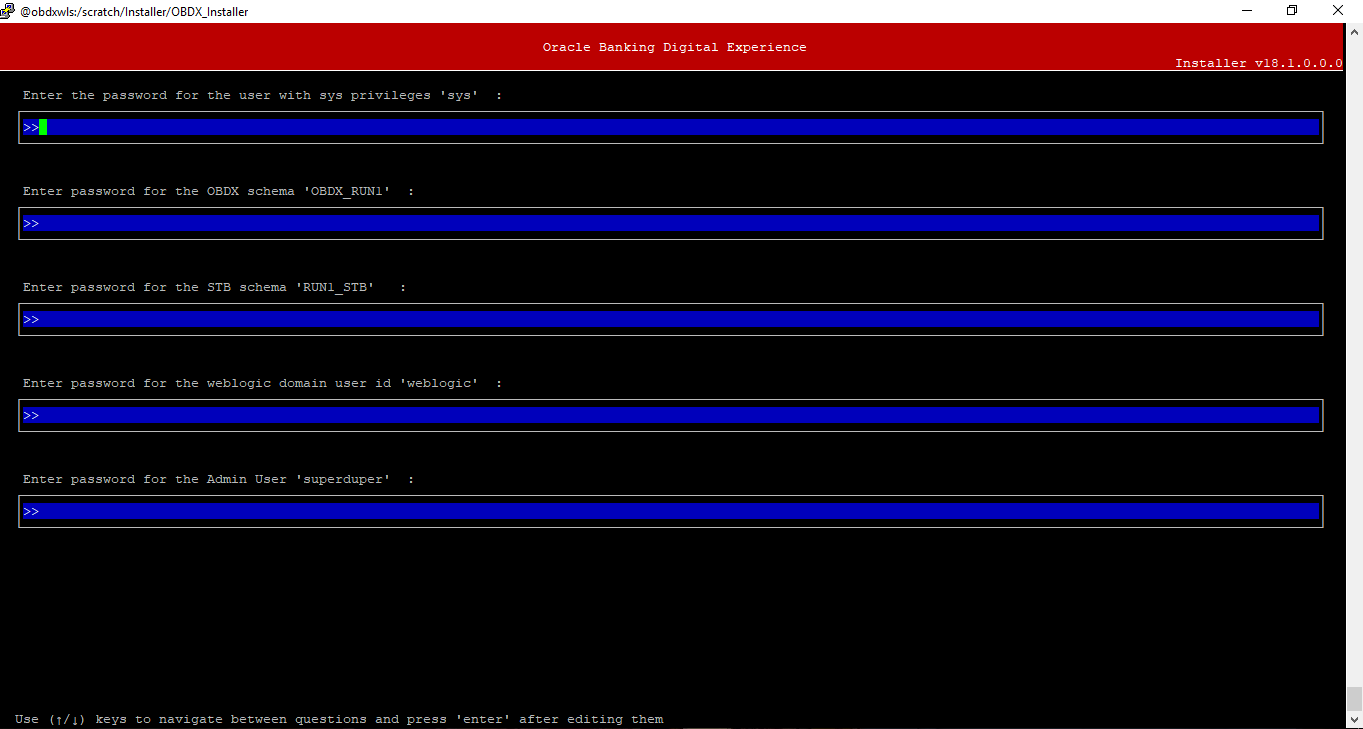The image size is (1363, 729).
Task: Click the vertical scrollbar thumb of the terminal
Action: pos(1354,698)
